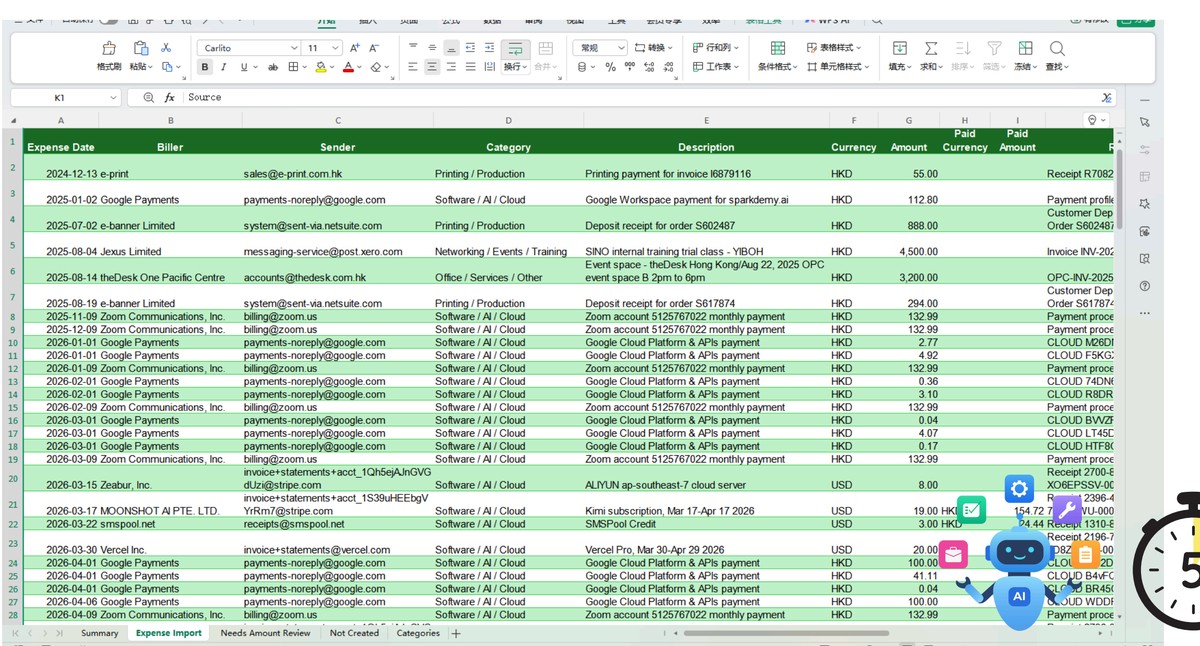
Task: Click the Freeze Panes (冻结) icon
Action: point(1025,48)
